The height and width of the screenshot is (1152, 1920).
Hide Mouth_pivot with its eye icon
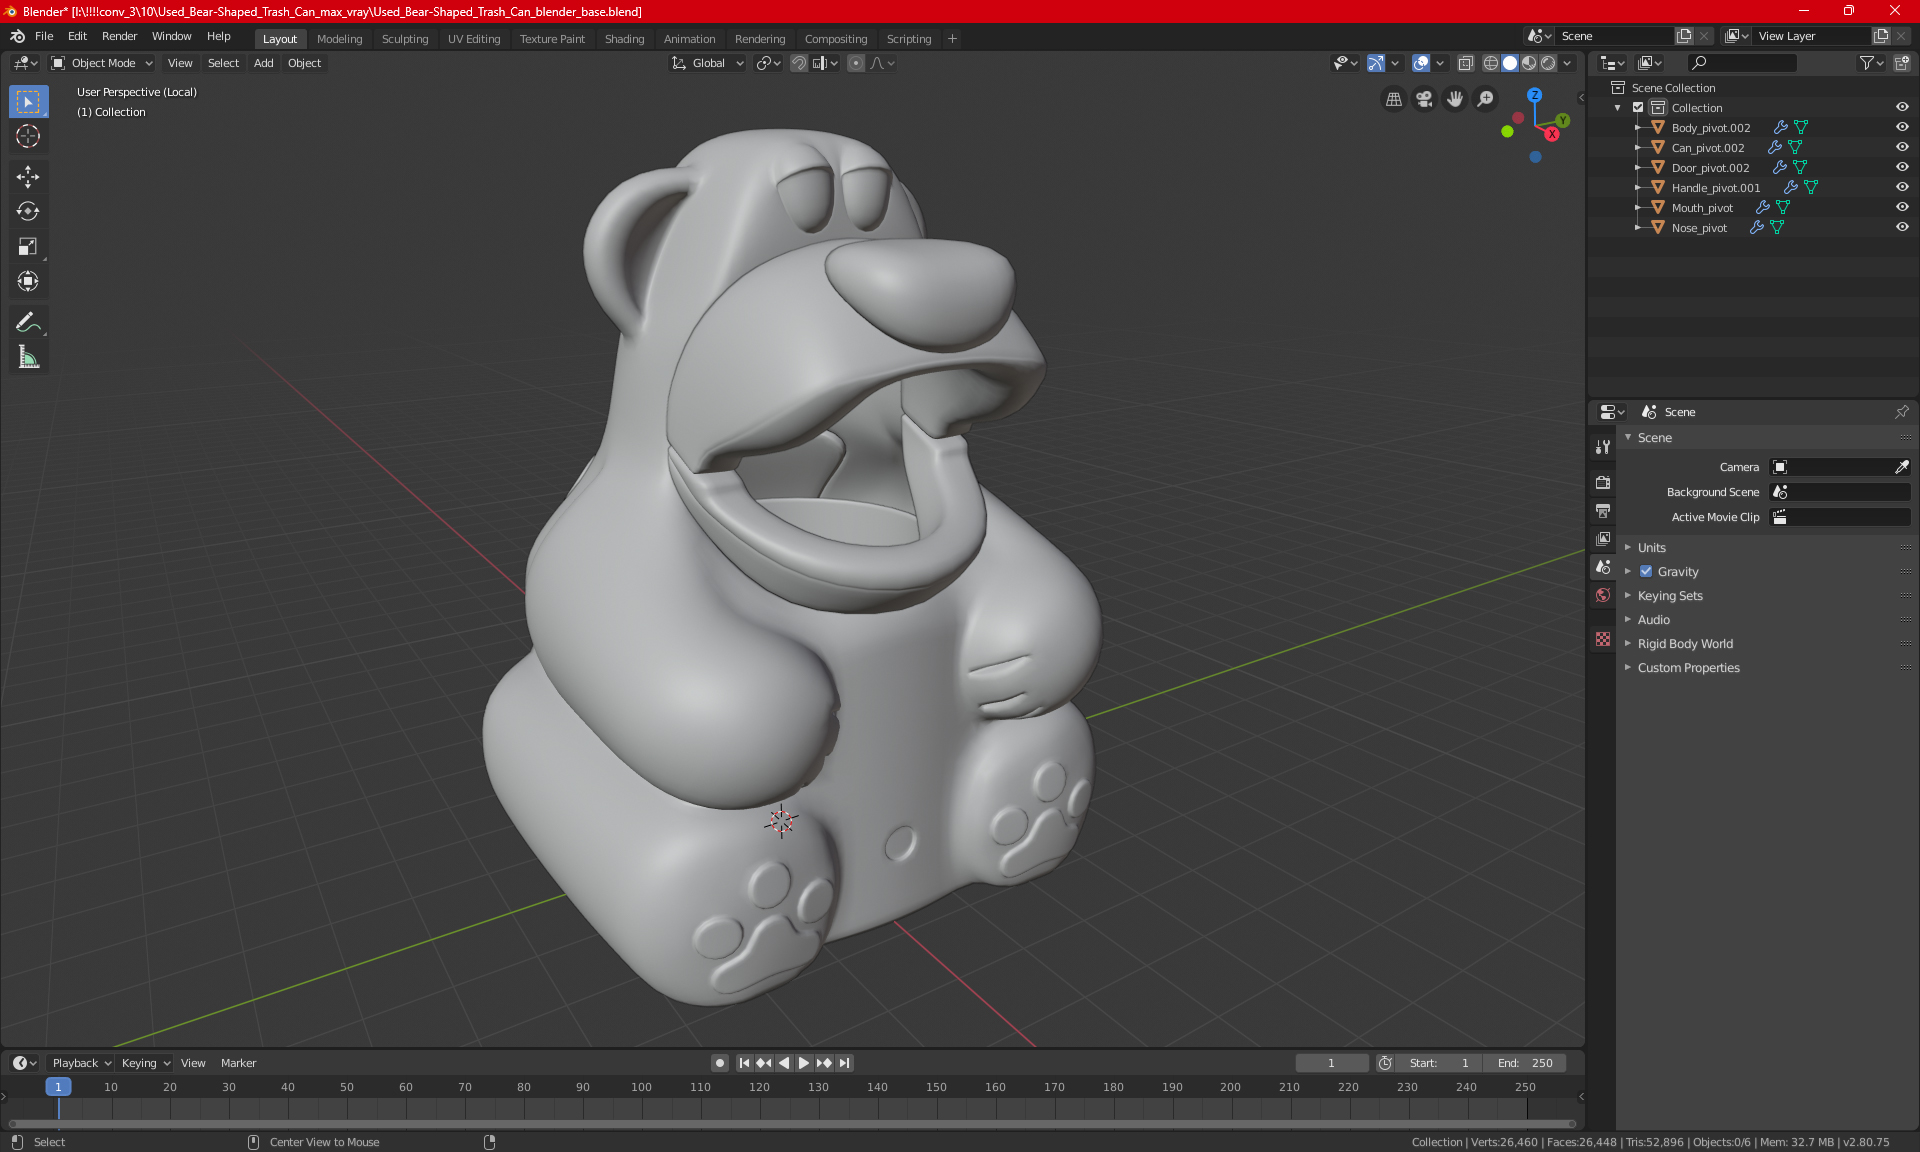[1902, 207]
